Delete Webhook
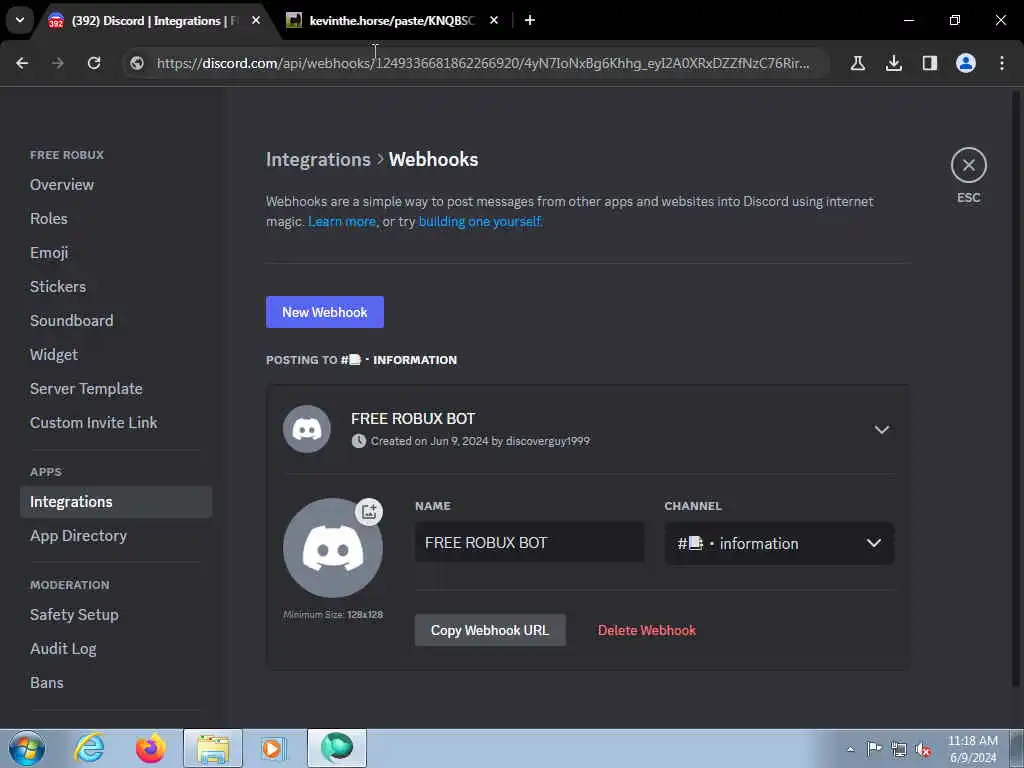The image size is (1024, 768). pyautogui.click(x=647, y=630)
